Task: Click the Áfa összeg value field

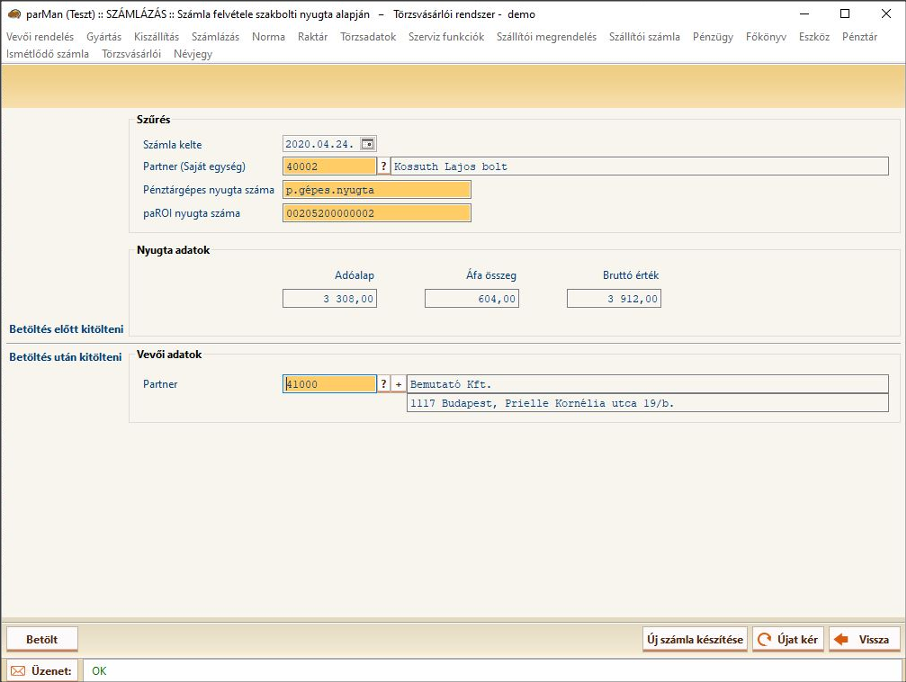Action: [471, 298]
